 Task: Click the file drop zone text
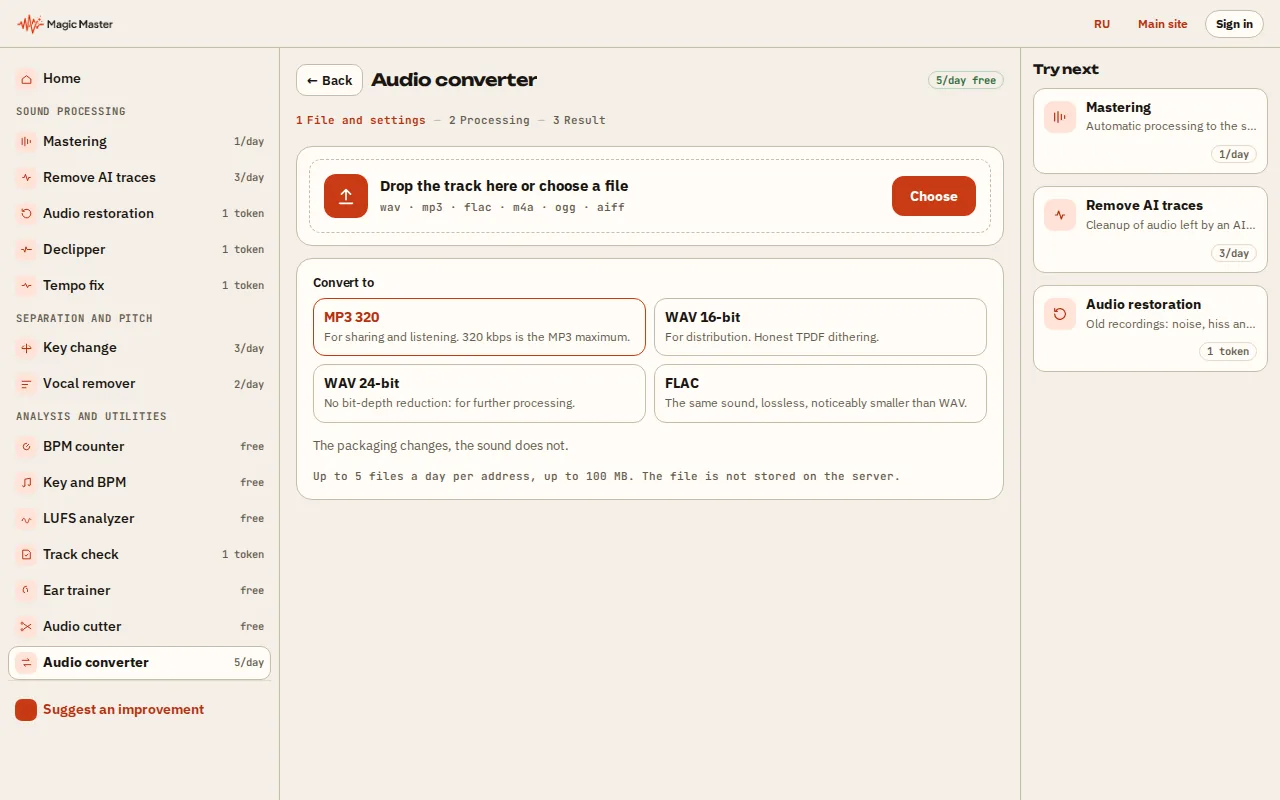pos(504,186)
